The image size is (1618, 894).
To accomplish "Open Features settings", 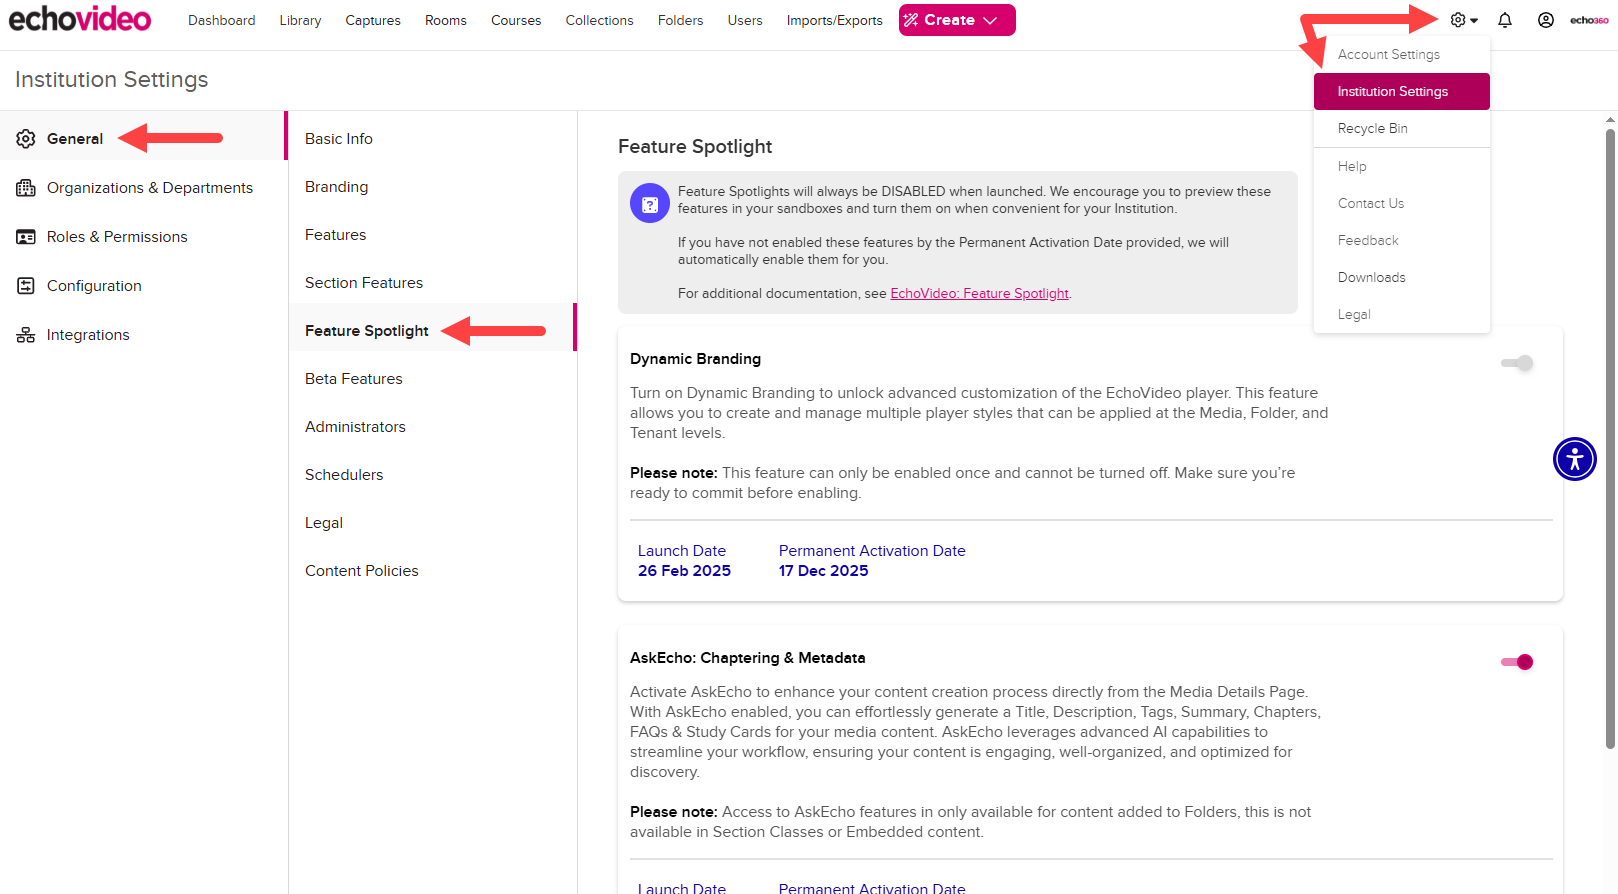I will pyautogui.click(x=433, y=235).
